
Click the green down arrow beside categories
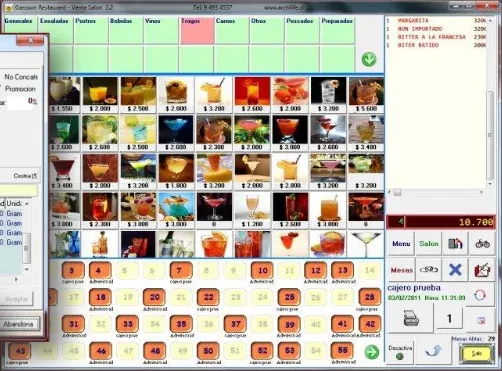(x=369, y=59)
